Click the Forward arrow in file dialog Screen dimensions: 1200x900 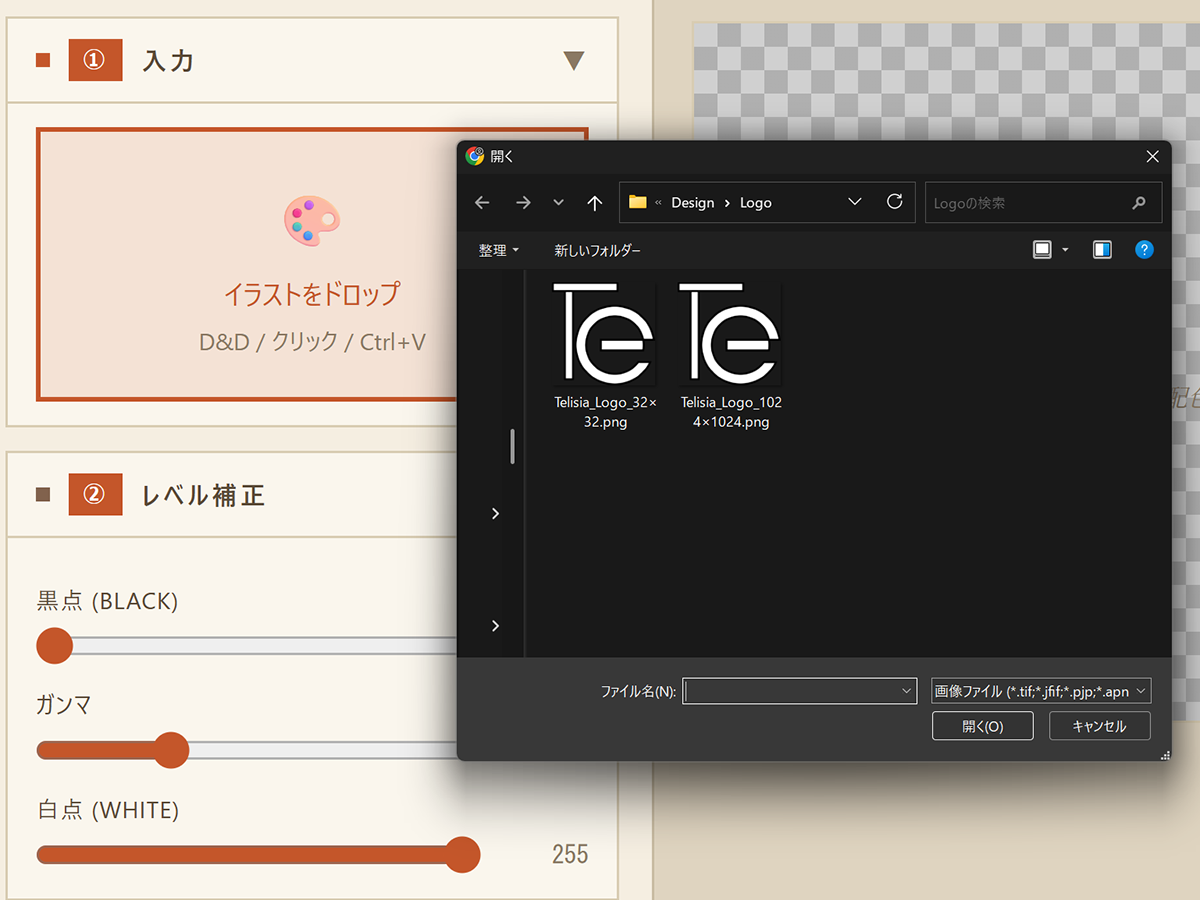click(x=523, y=203)
